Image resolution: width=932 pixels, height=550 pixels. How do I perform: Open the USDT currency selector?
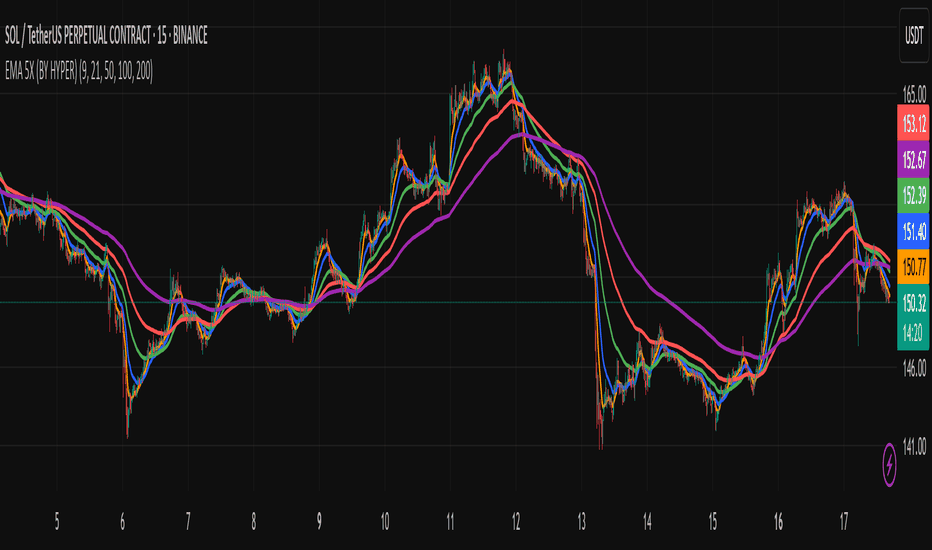[x=914, y=36]
